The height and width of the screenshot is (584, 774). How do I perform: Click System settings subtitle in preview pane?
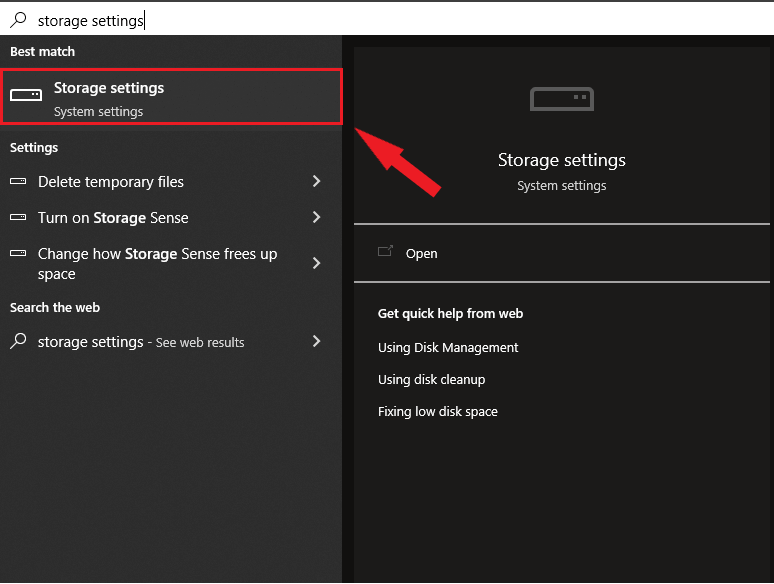click(x=562, y=186)
